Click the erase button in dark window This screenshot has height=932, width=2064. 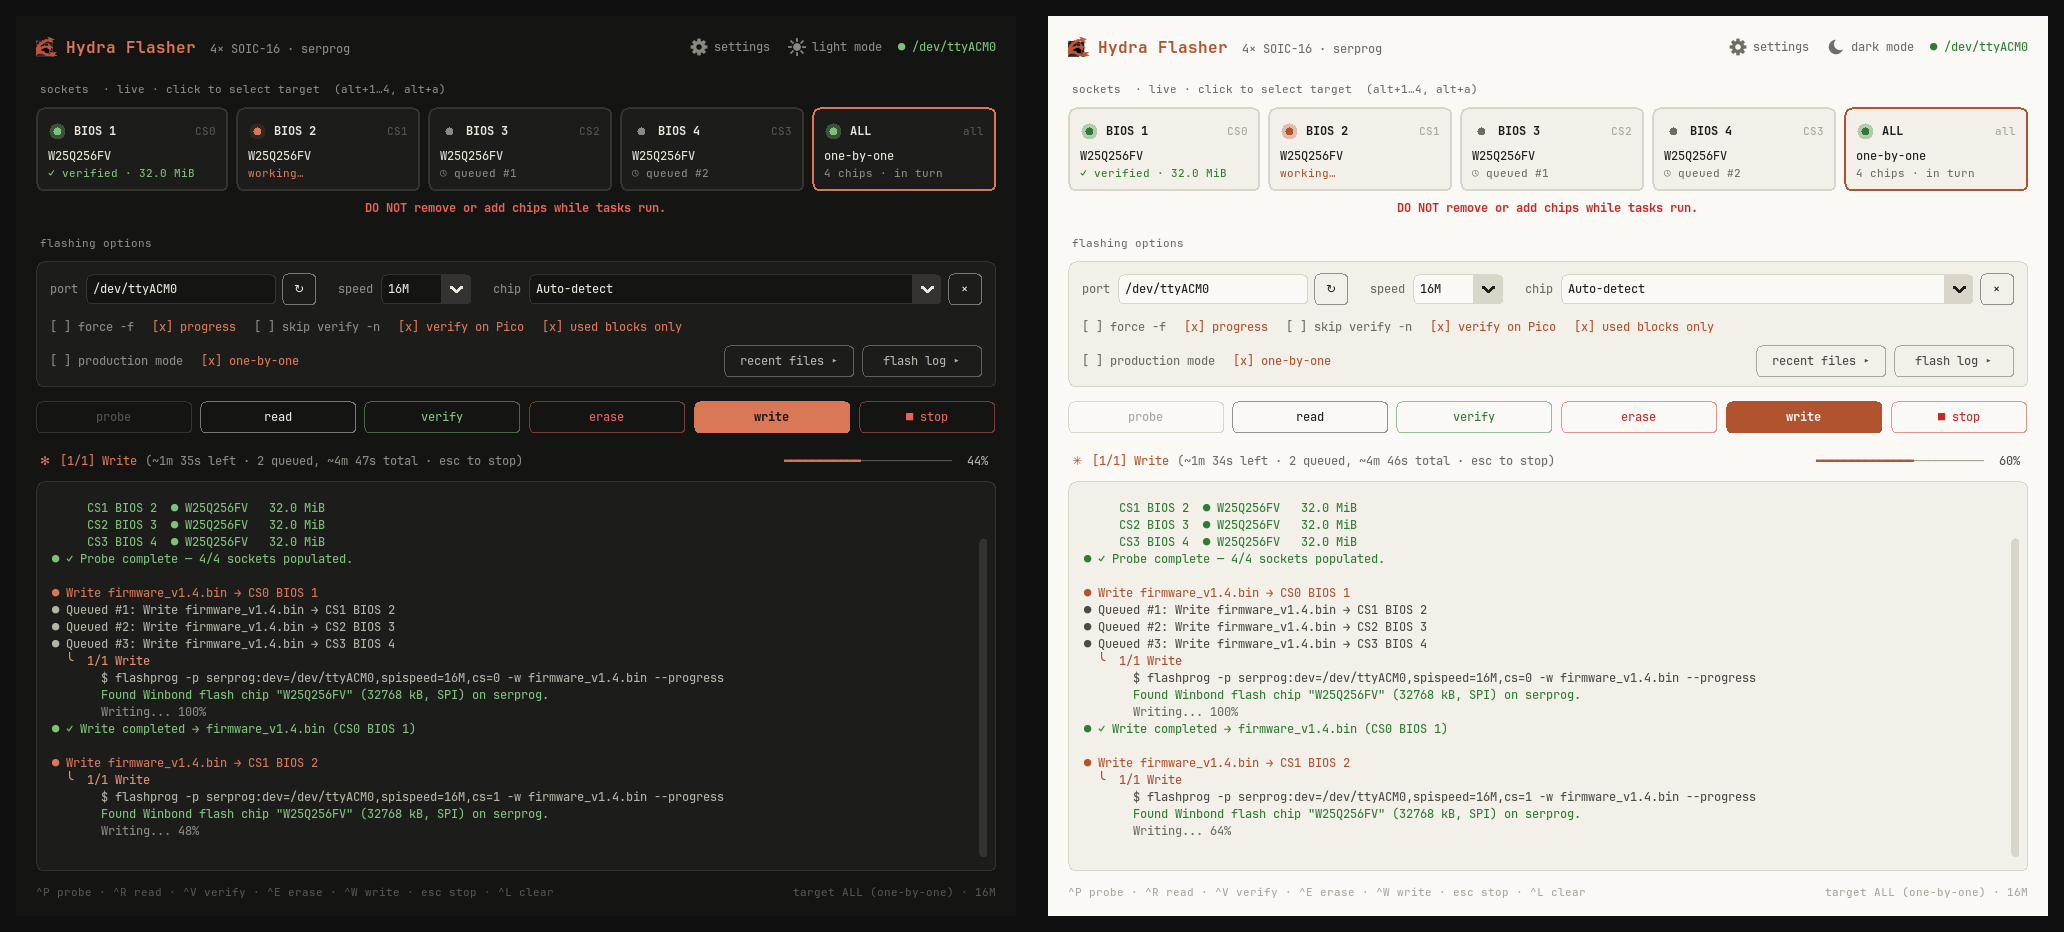point(607,417)
